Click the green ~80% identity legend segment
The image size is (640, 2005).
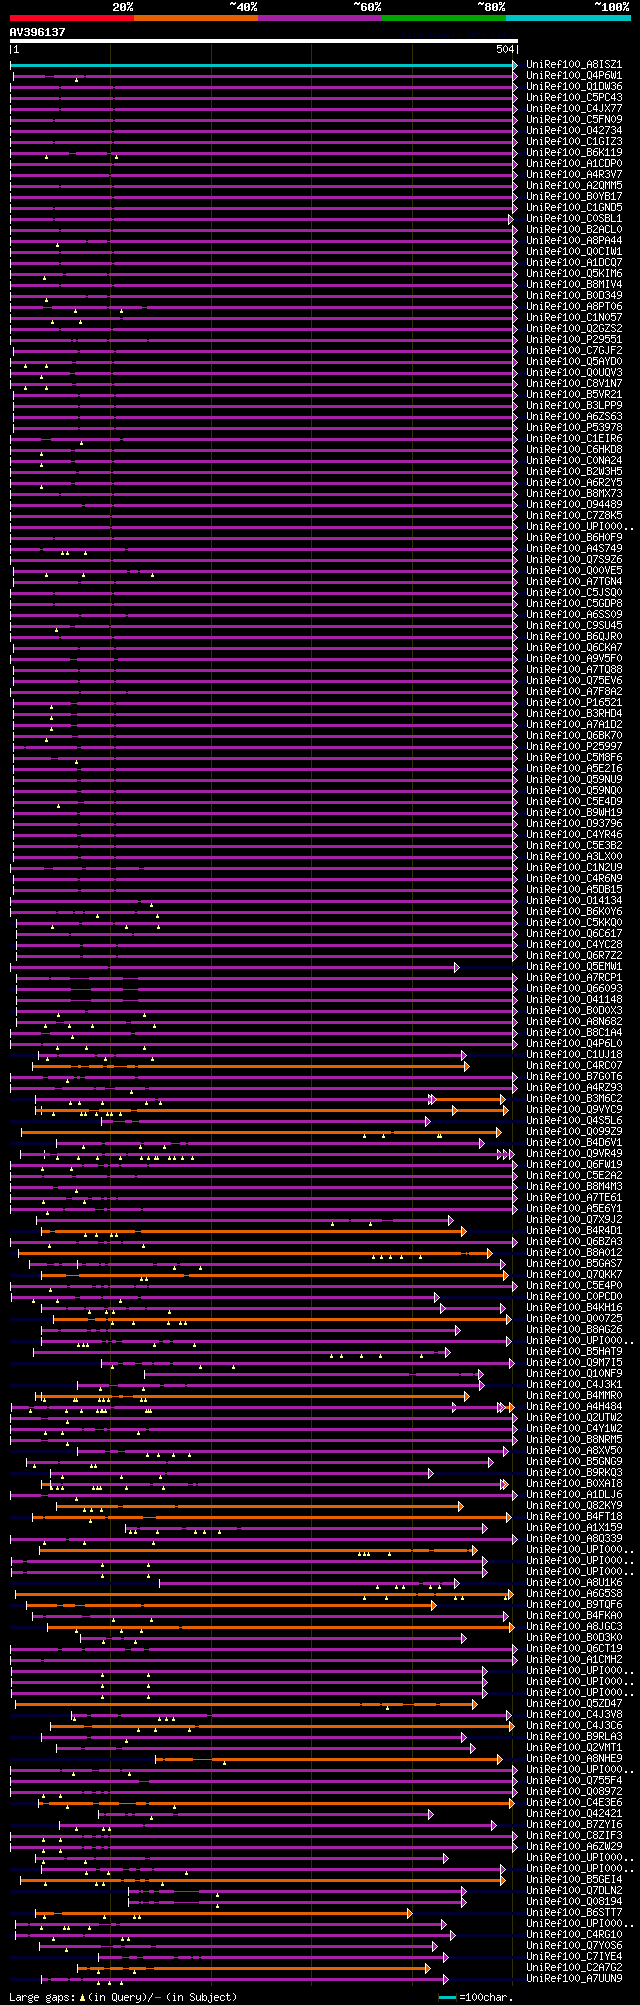pyautogui.click(x=443, y=17)
